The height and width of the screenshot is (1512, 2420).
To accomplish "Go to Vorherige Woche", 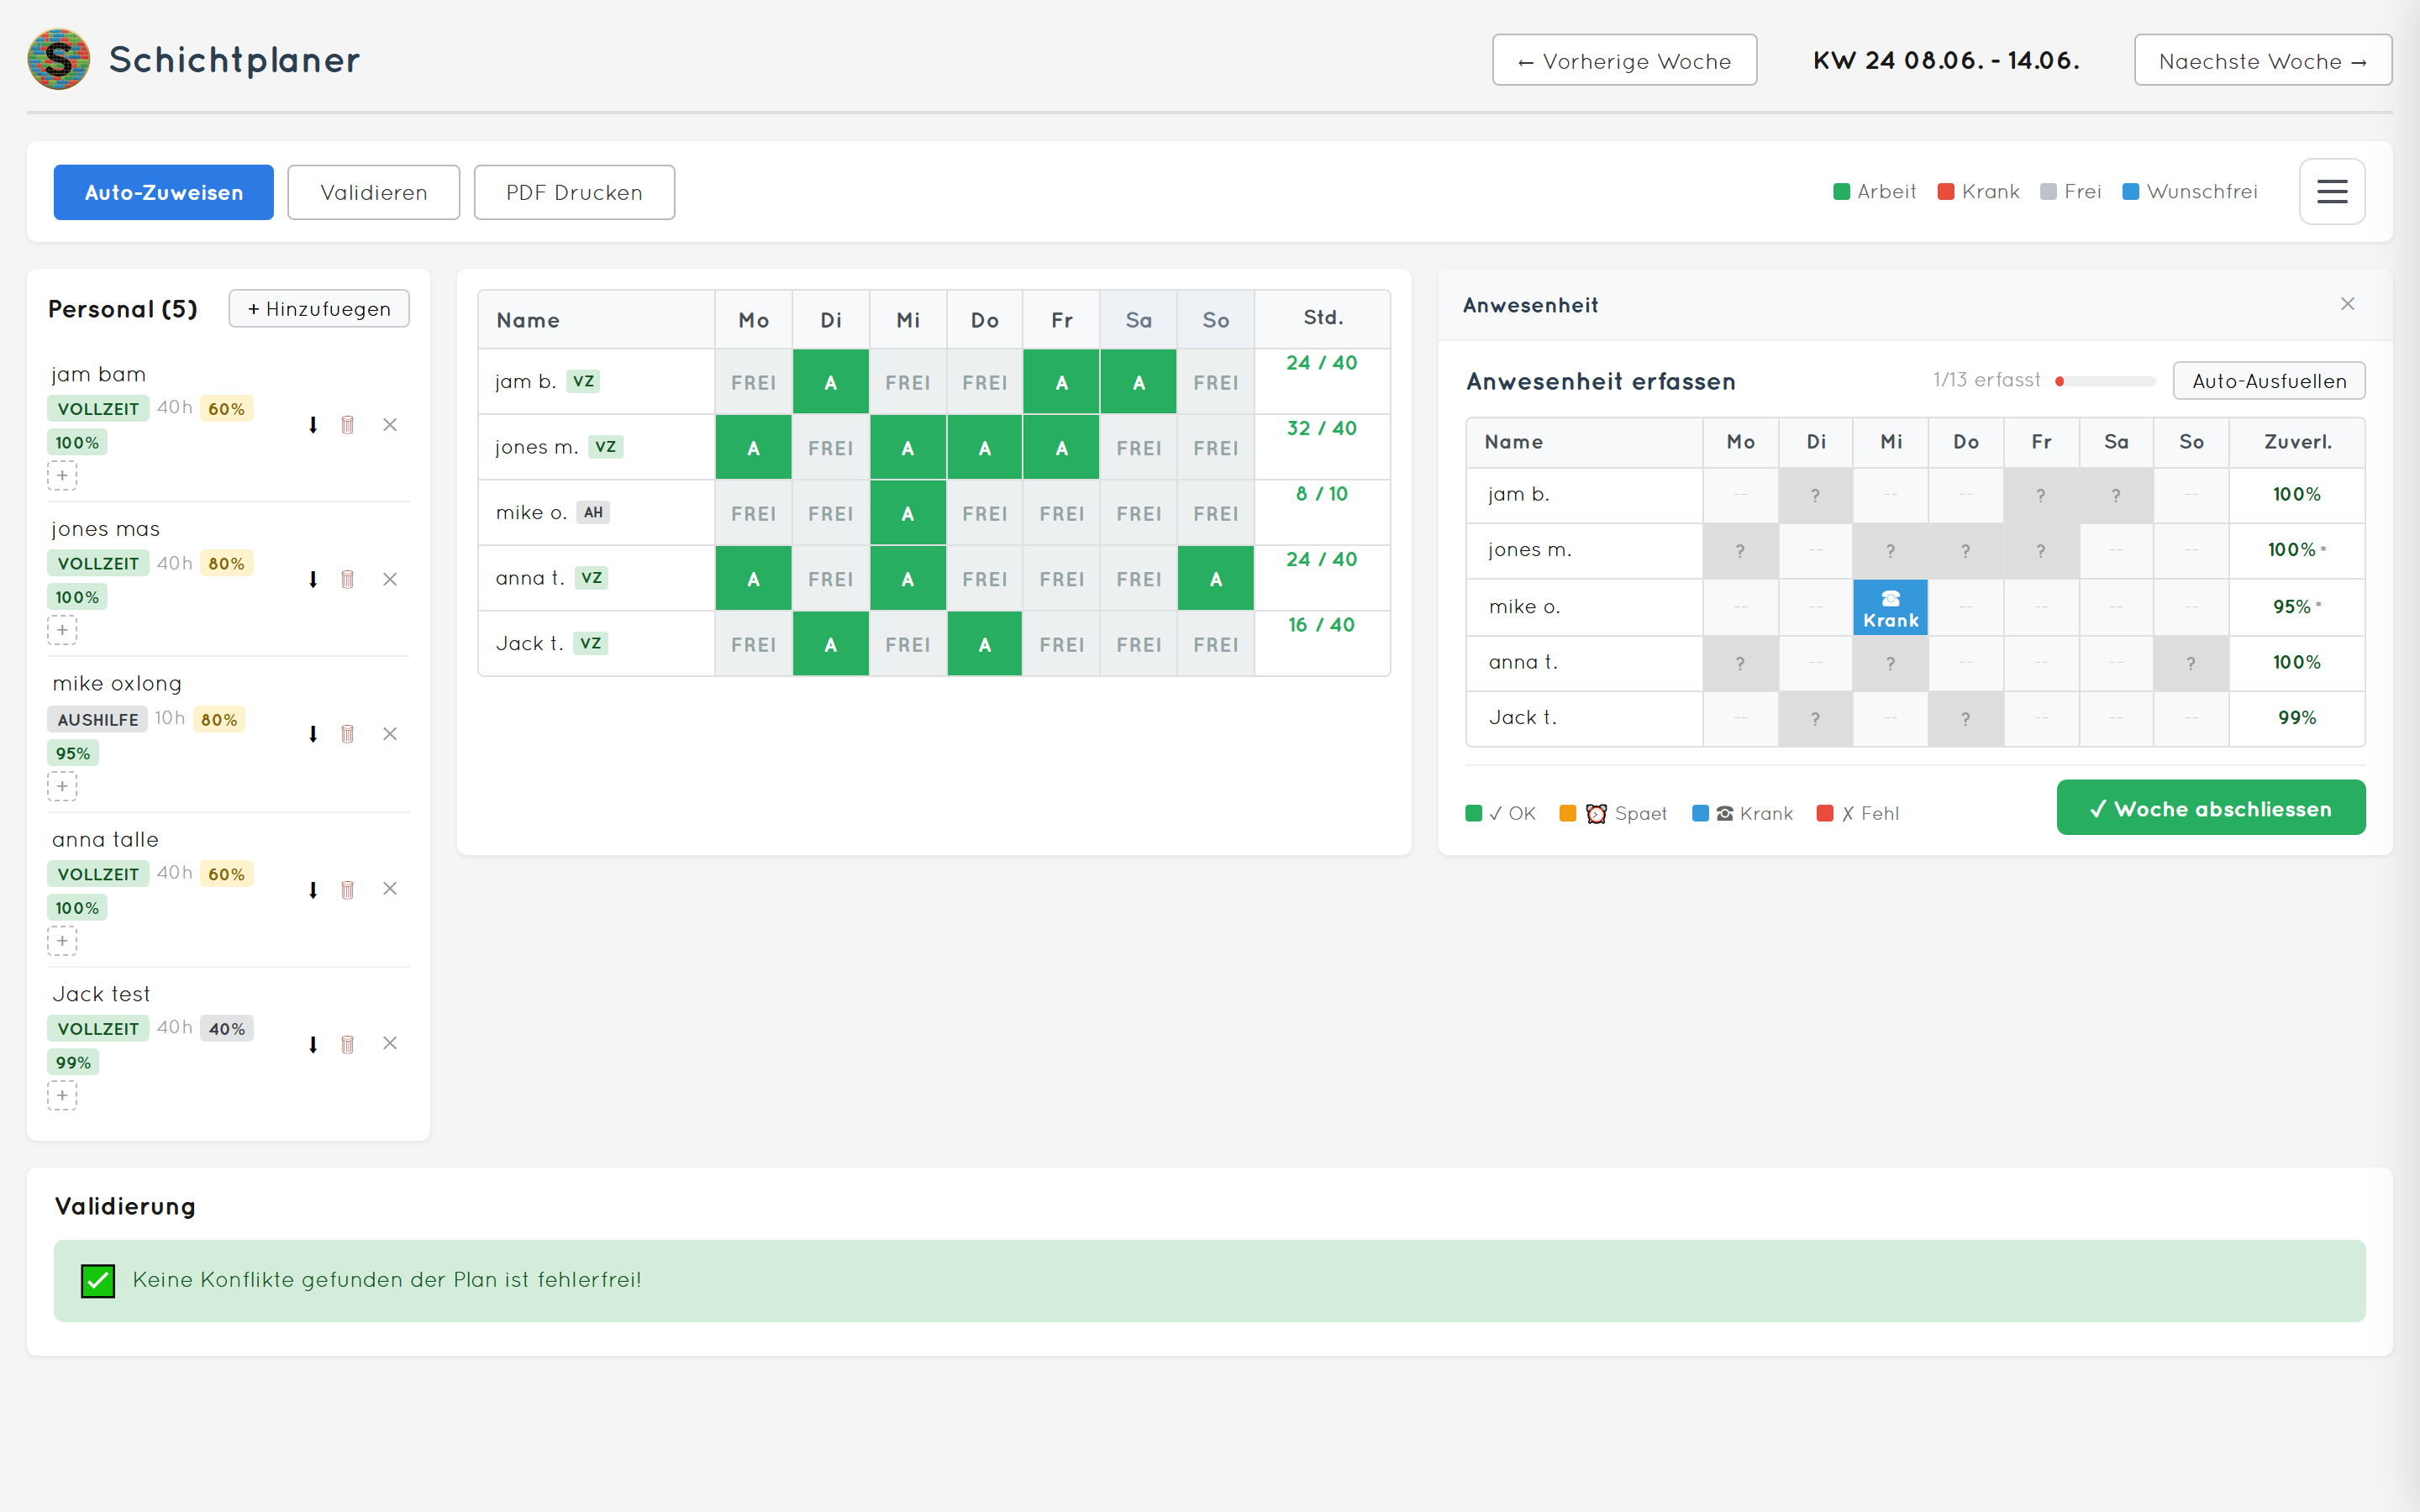I will pos(1624,60).
